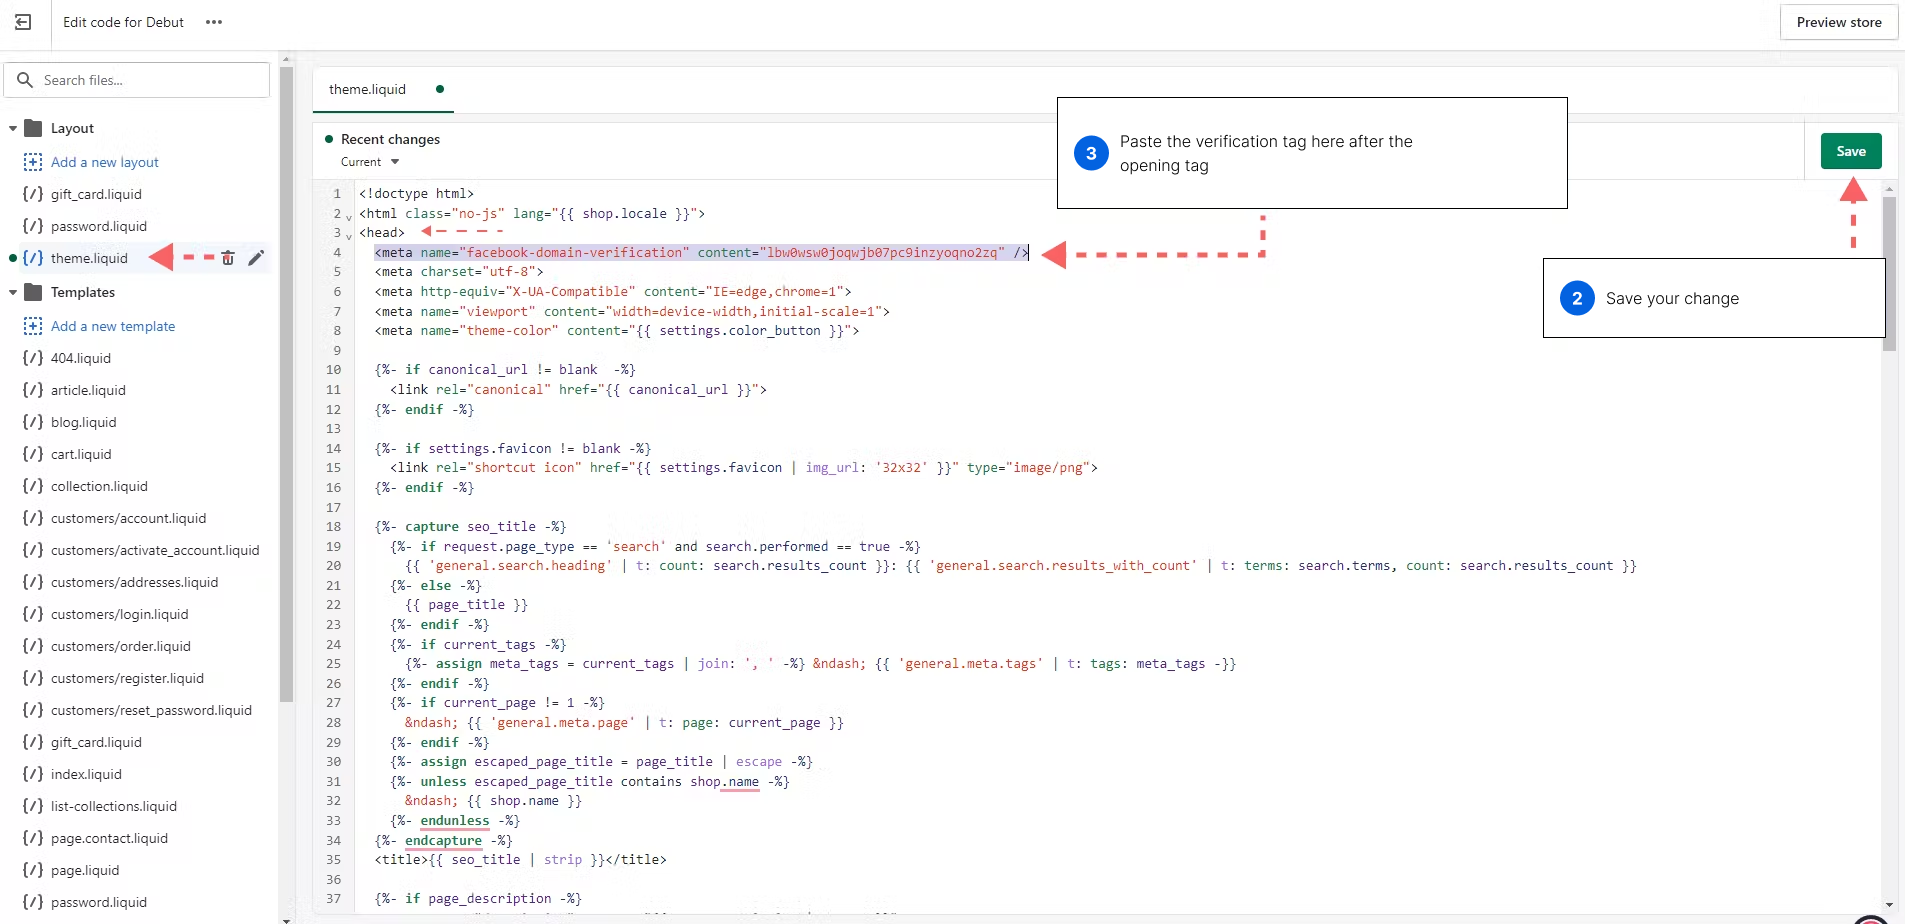This screenshot has width=1905, height=924.
Task: Click the add new layout plus icon
Action: click(x=33, y=162)
